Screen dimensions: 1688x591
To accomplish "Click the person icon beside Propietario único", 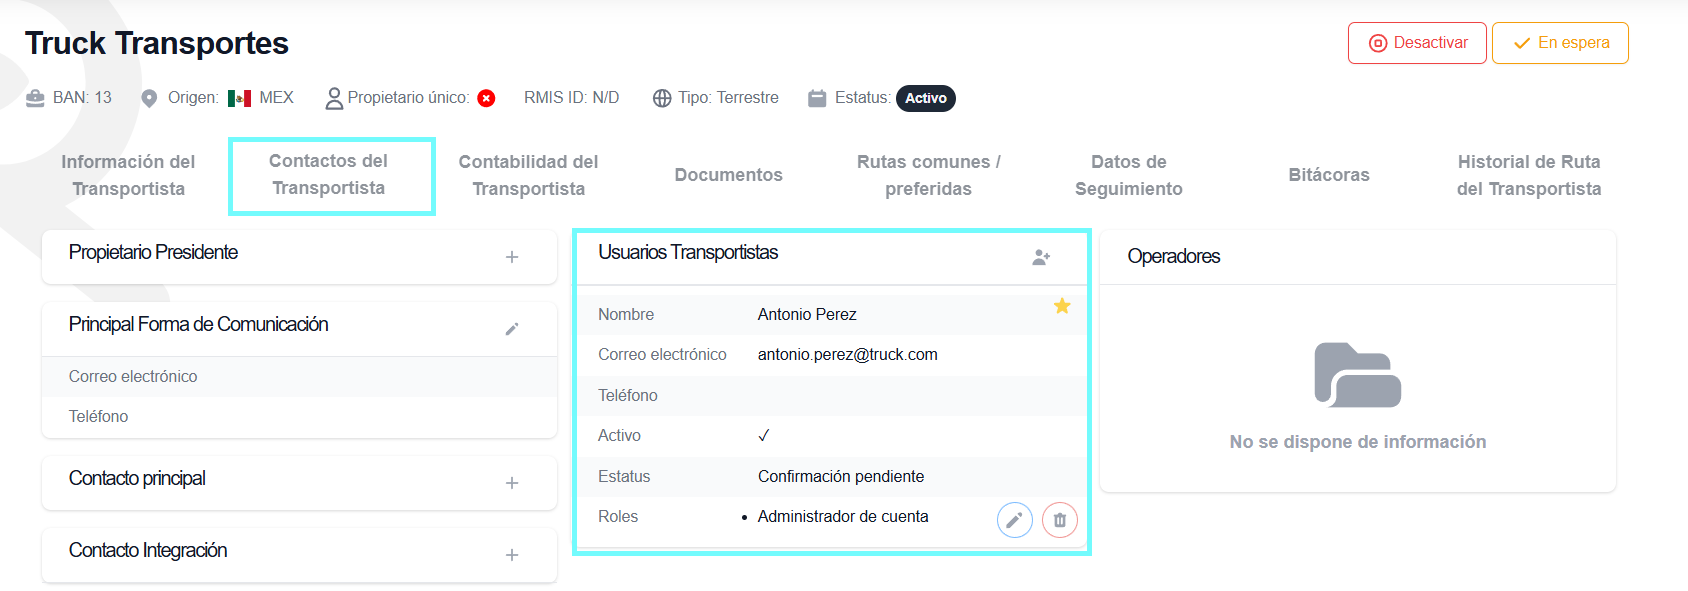I will [x=334, y=98].
